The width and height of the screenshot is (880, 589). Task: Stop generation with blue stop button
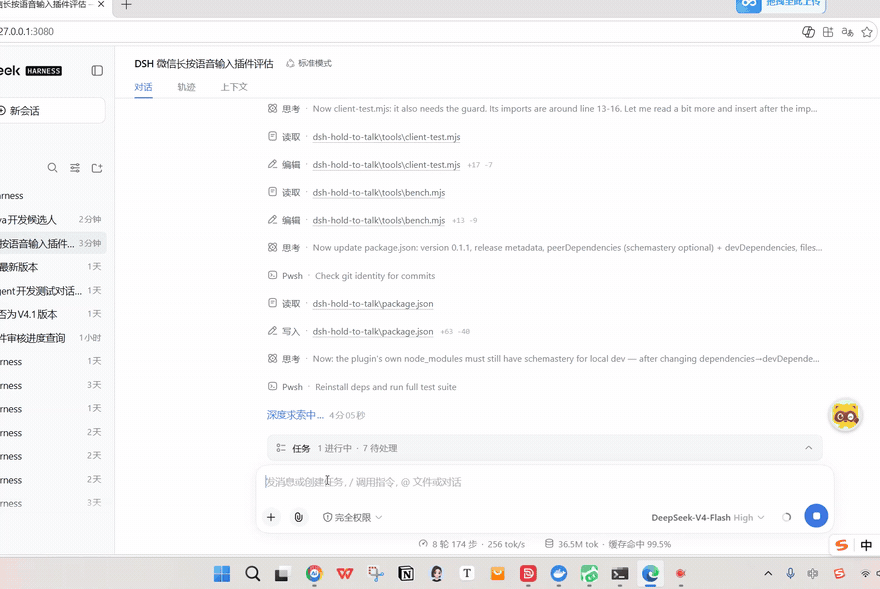pyautogui.click(x=816, y=515)
